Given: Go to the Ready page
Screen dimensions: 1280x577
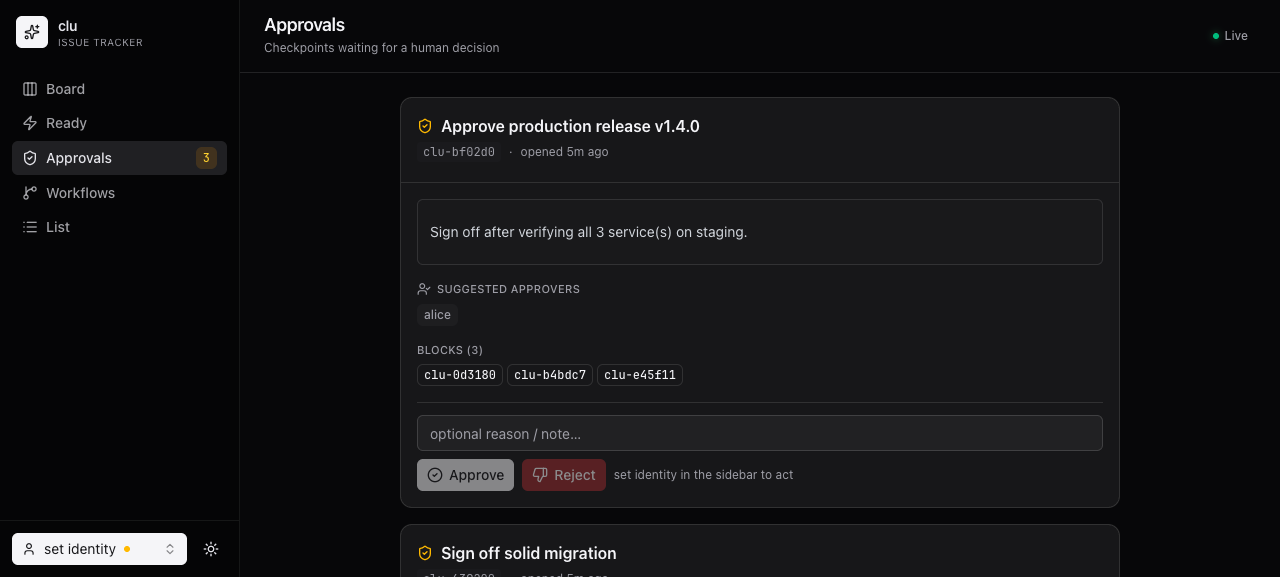Looking at the screenshot, I should point(119,123).
